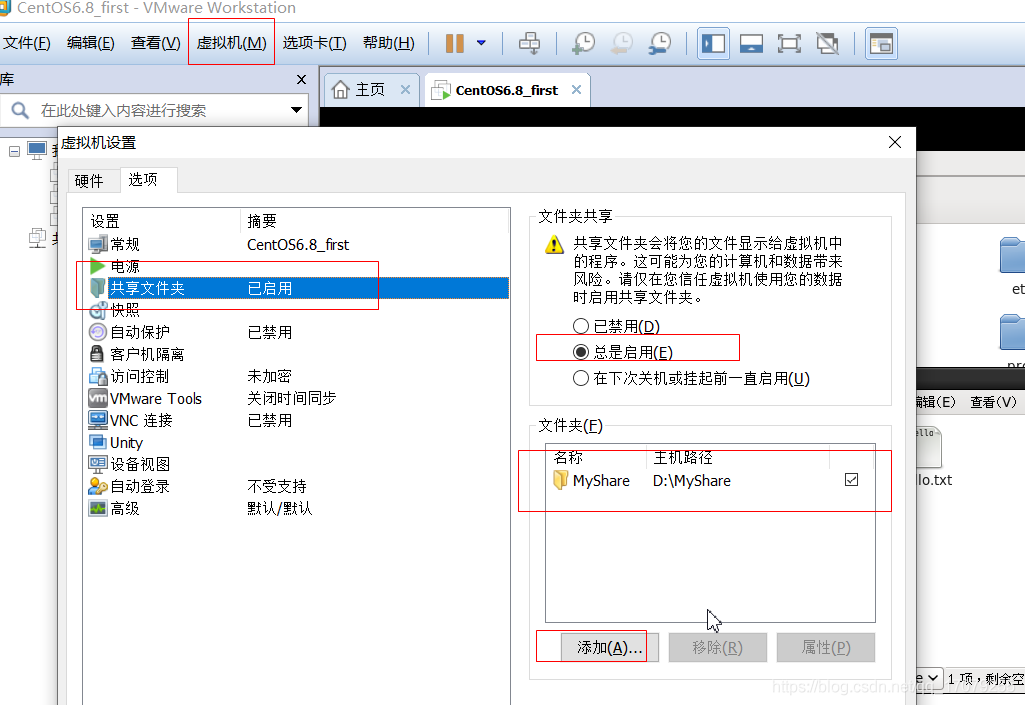Take a snapshot using the toolbar icon

click(583, 44)
